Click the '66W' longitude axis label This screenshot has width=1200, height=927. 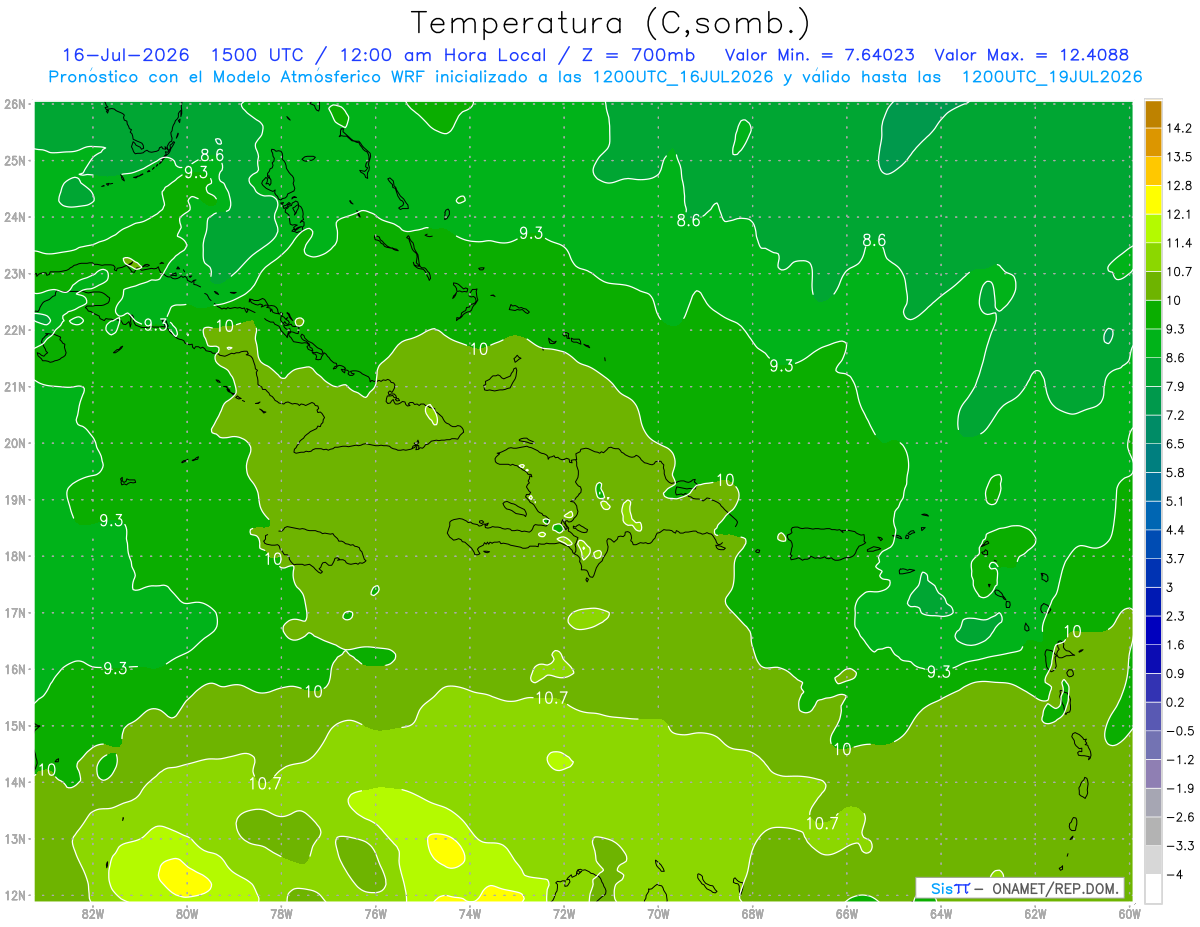846,914
